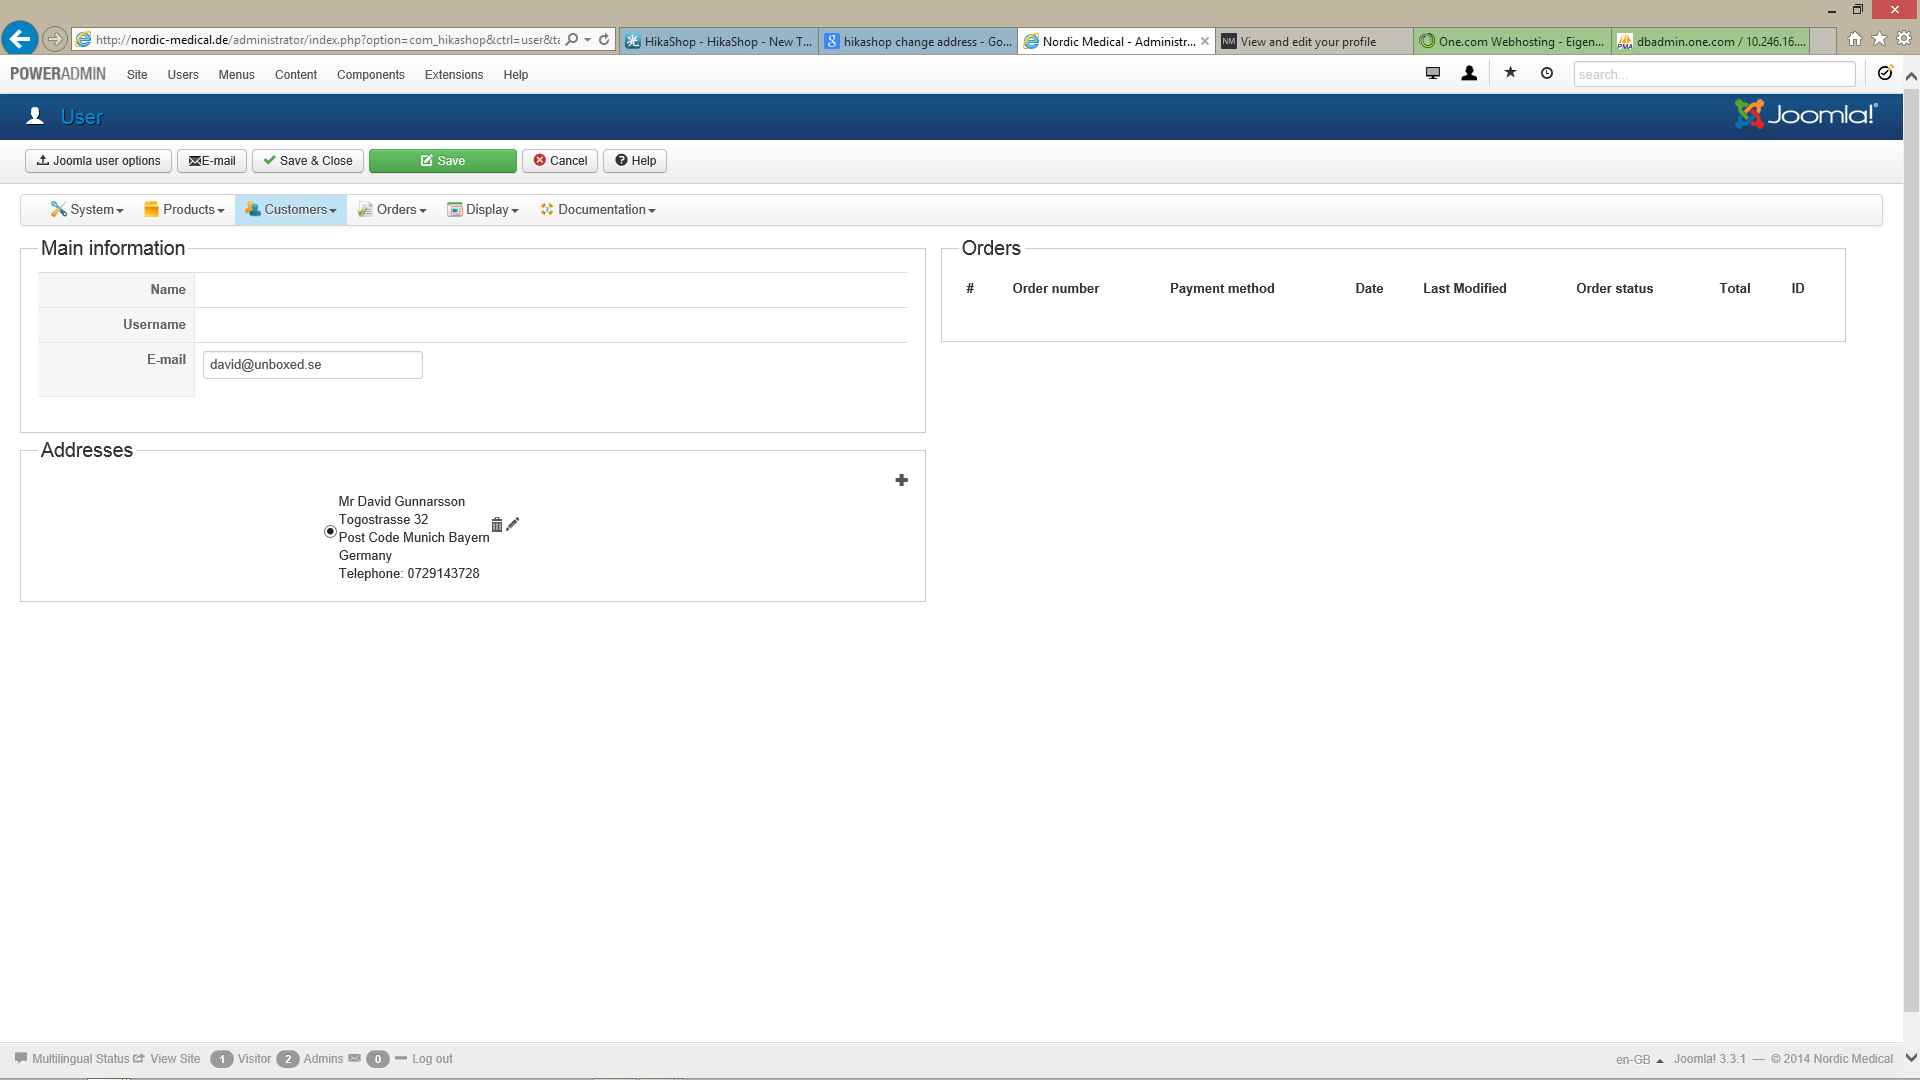Select the David Gunnarsson address radio button
This screenshot has height=1080, width=1920.
(330, 532)
